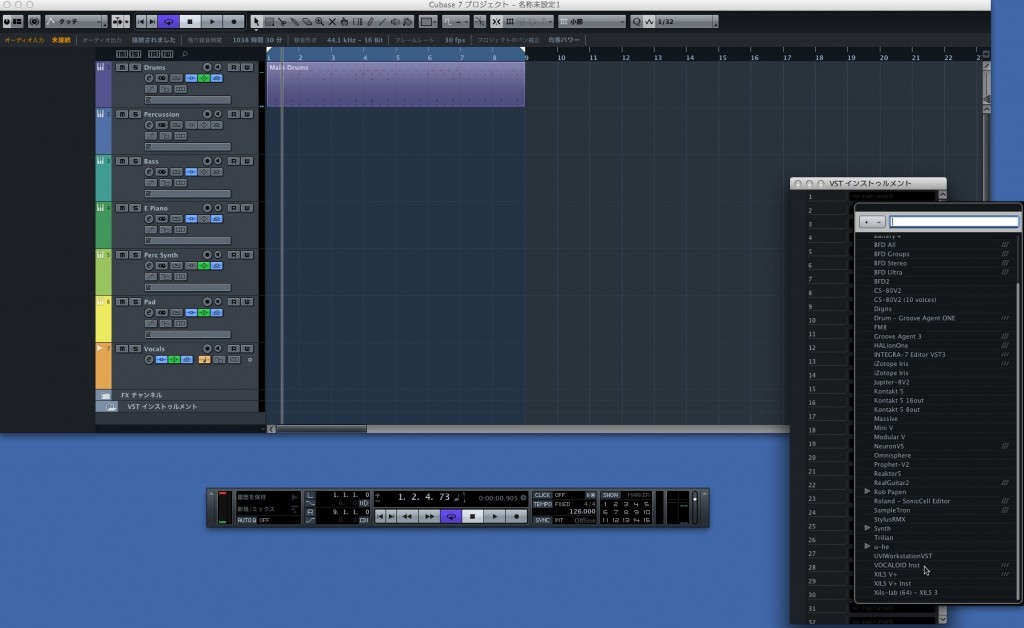Select the Draw pencil tool
1024x628 pixels.
(x=370, y=22)
